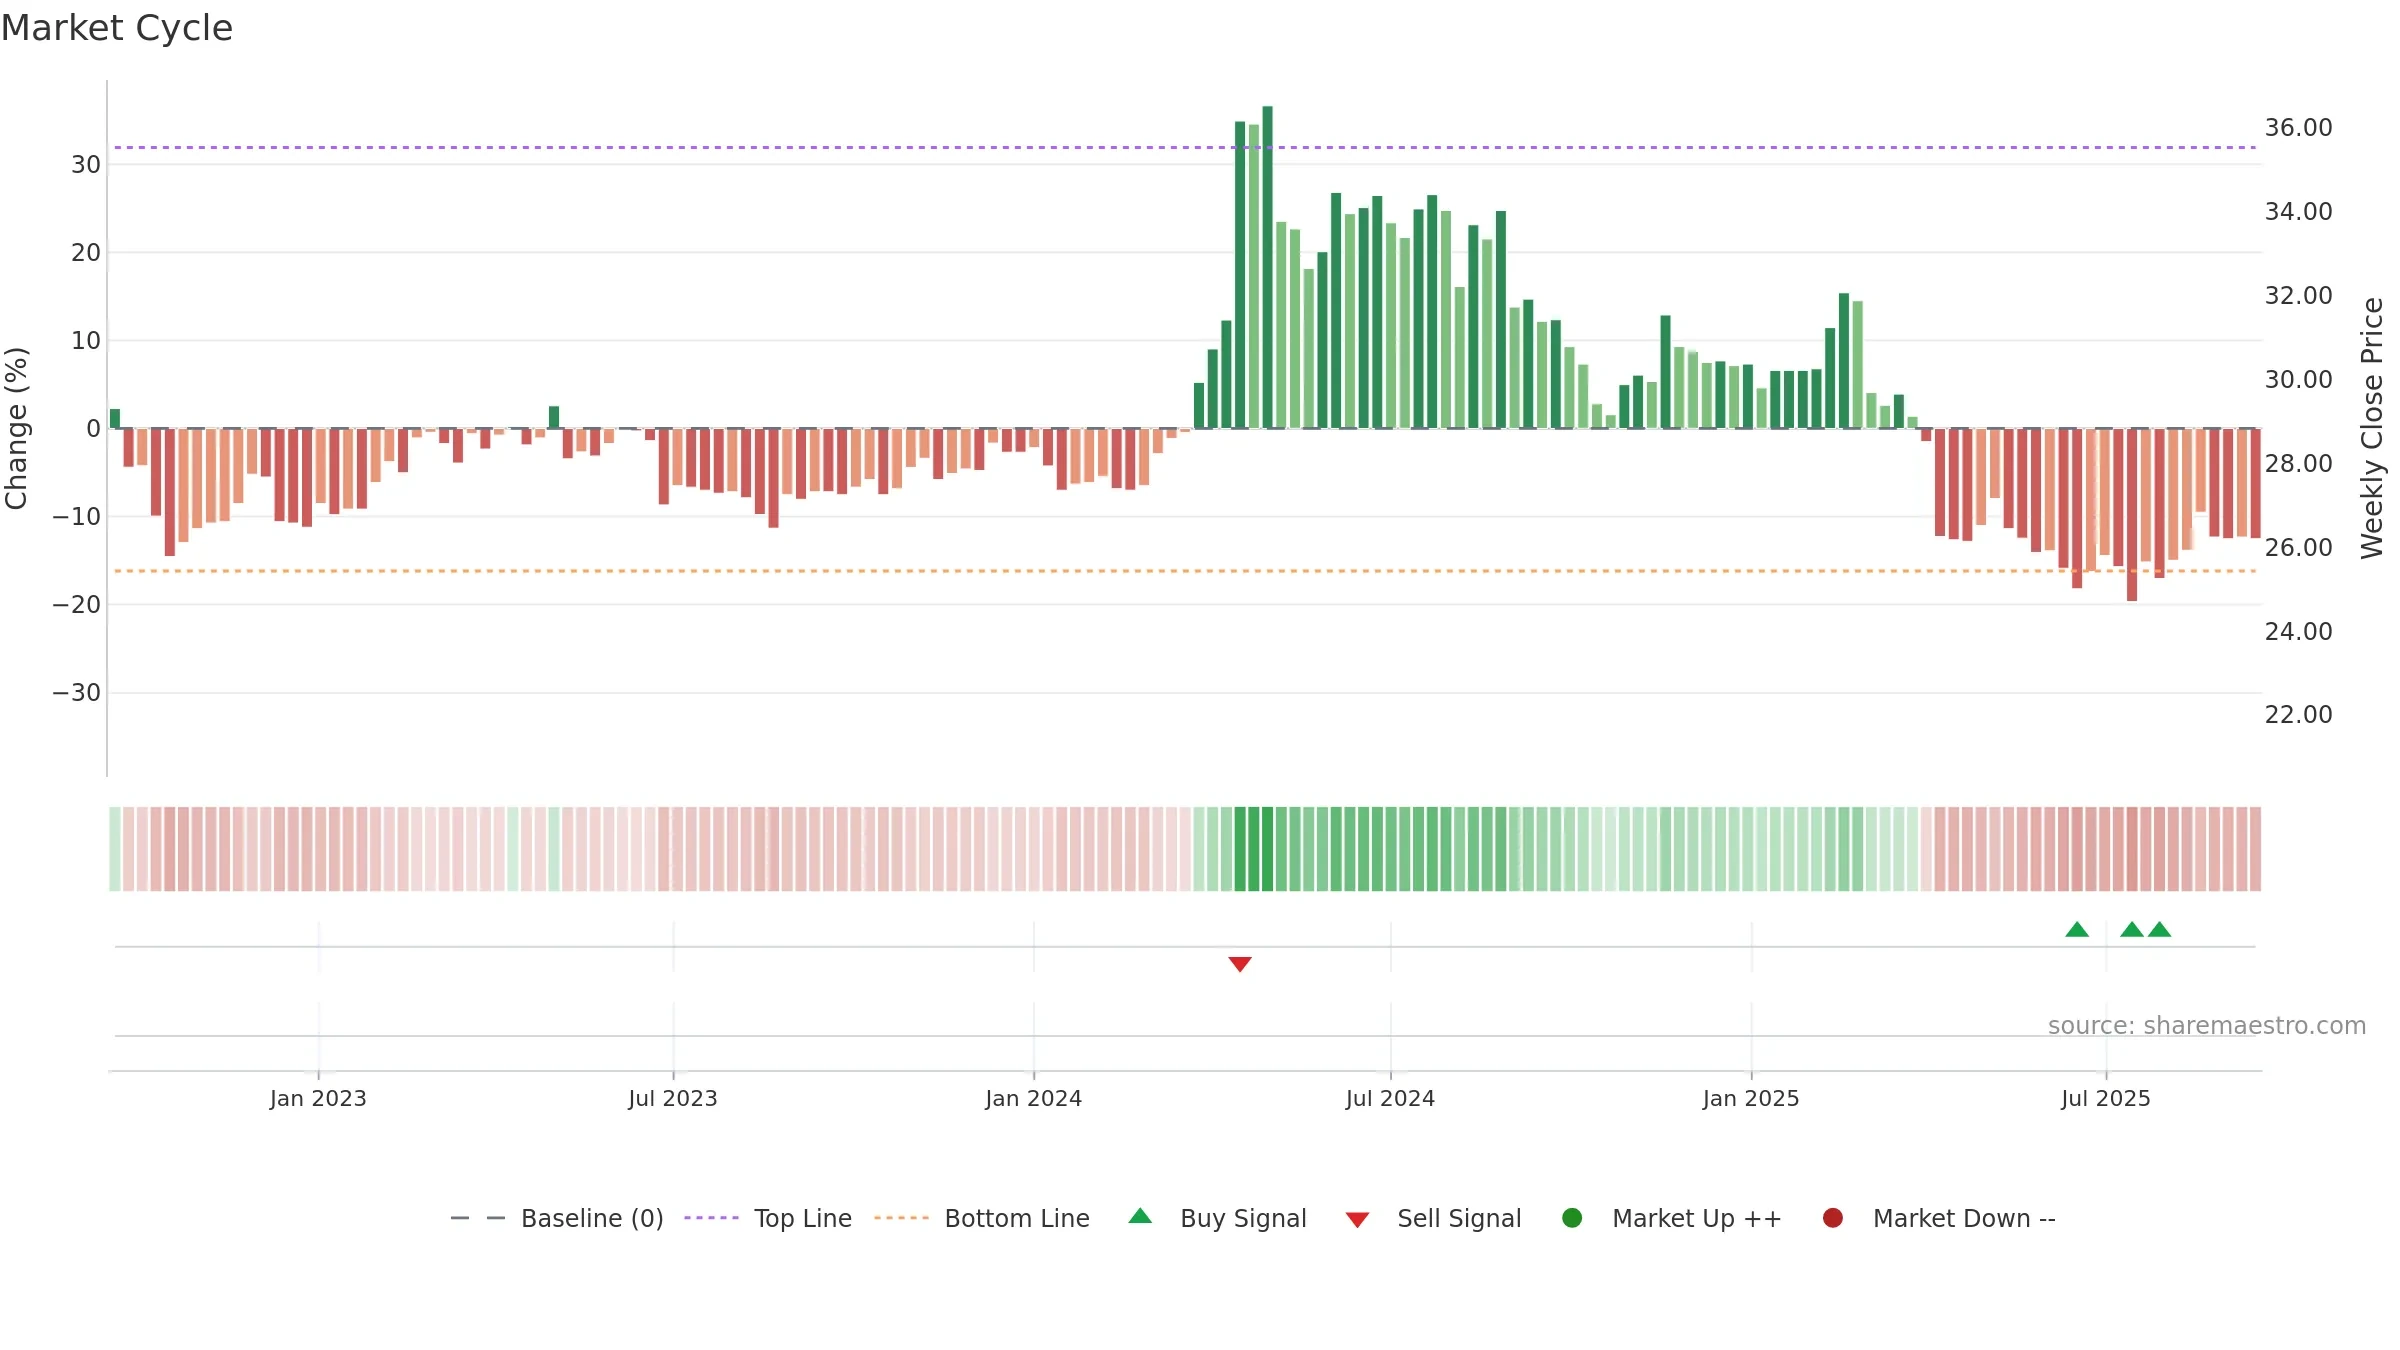The image size is (2400, 1350).
Task: Click the Market Down -- red dot
Action: click(1833, 1218)
